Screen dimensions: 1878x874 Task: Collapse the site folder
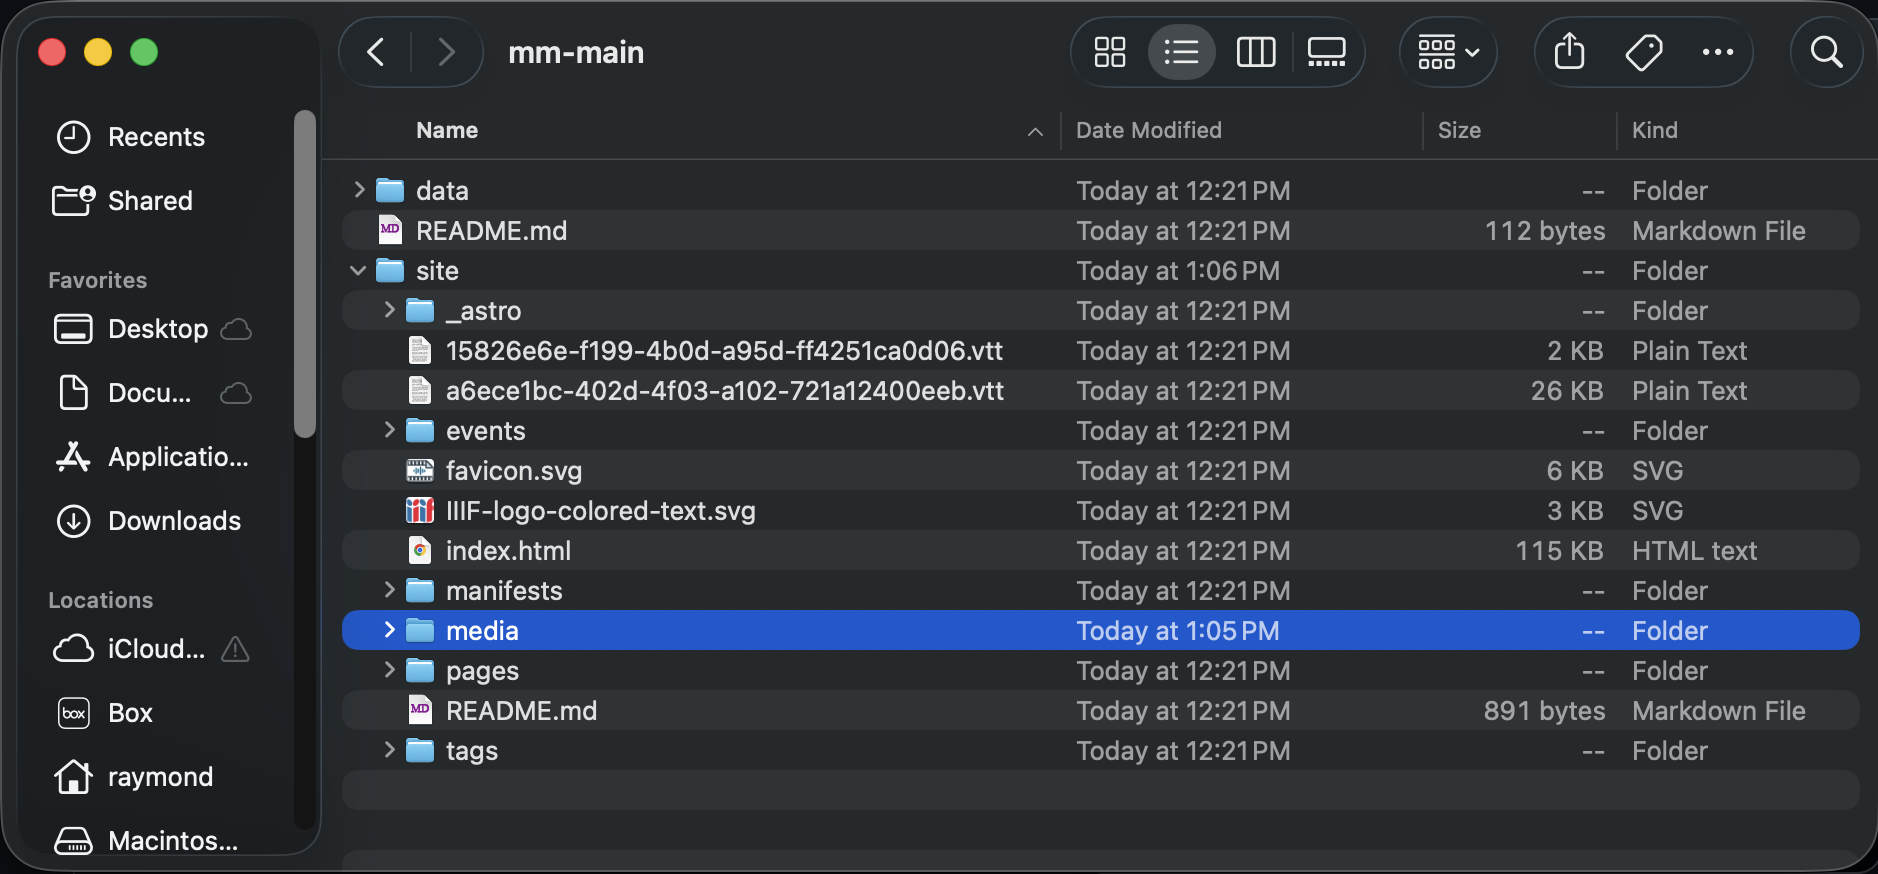point(358,271)
